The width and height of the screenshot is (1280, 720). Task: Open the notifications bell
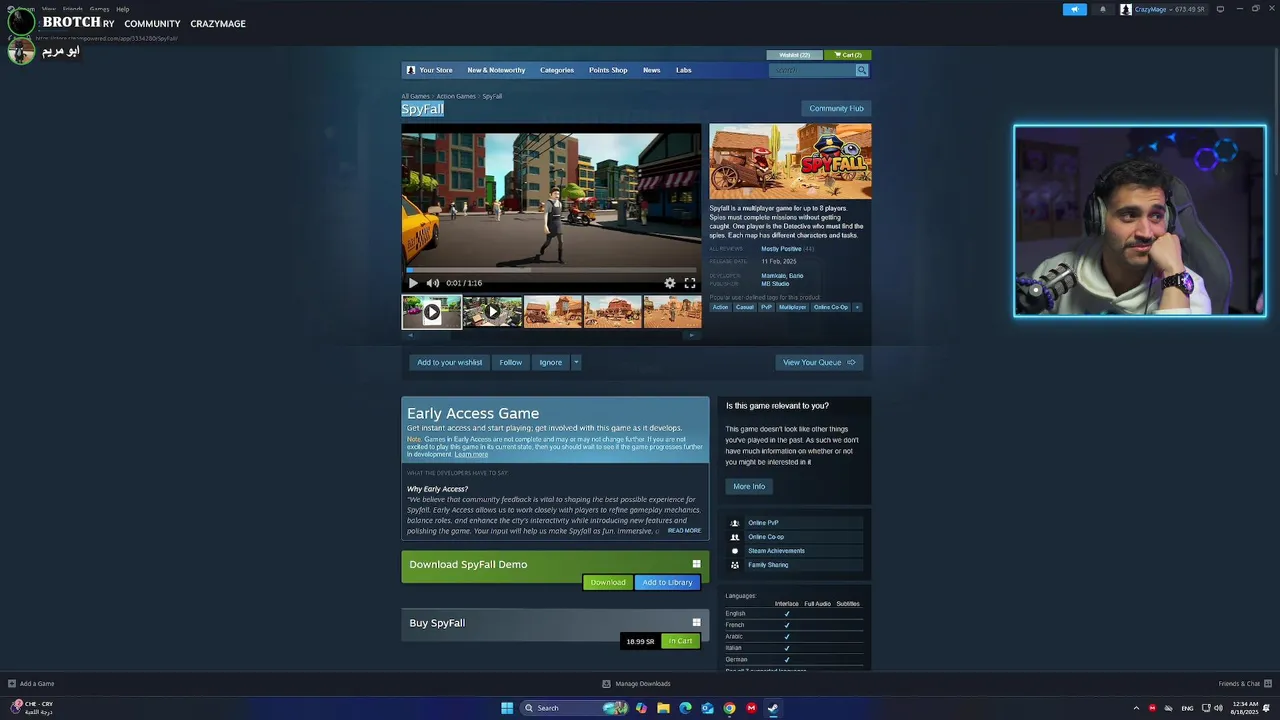click(1103, 9)
